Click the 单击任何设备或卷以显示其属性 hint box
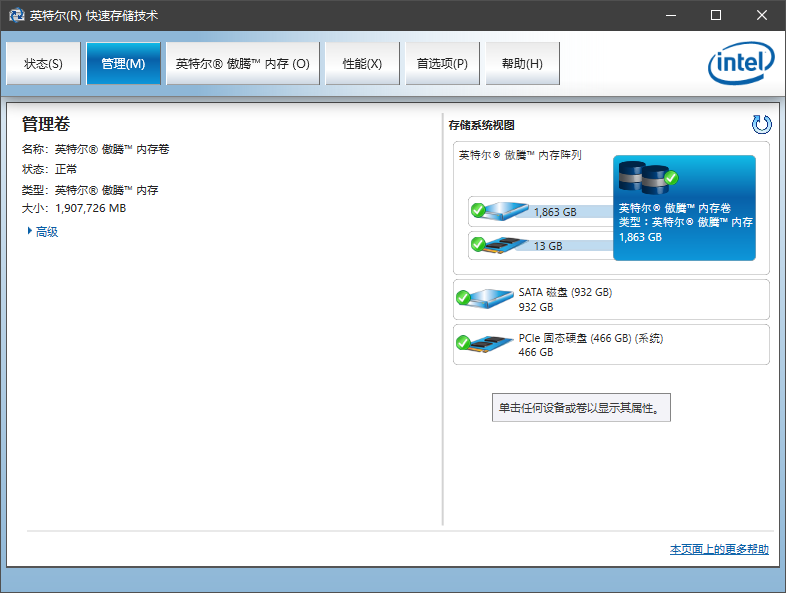The image size is (786, 593). (581, 408)
